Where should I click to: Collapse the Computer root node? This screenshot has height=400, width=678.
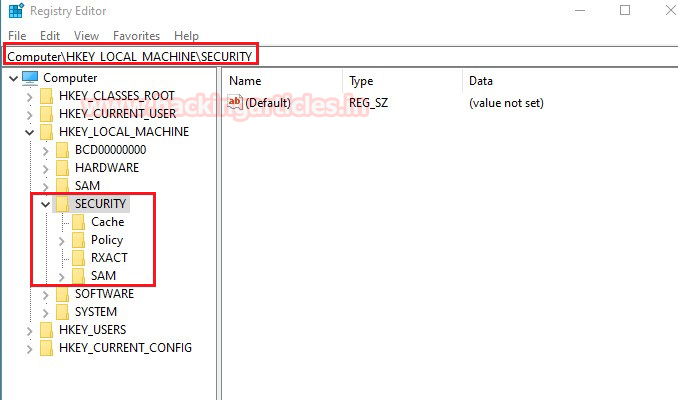(x=13, y=78)
